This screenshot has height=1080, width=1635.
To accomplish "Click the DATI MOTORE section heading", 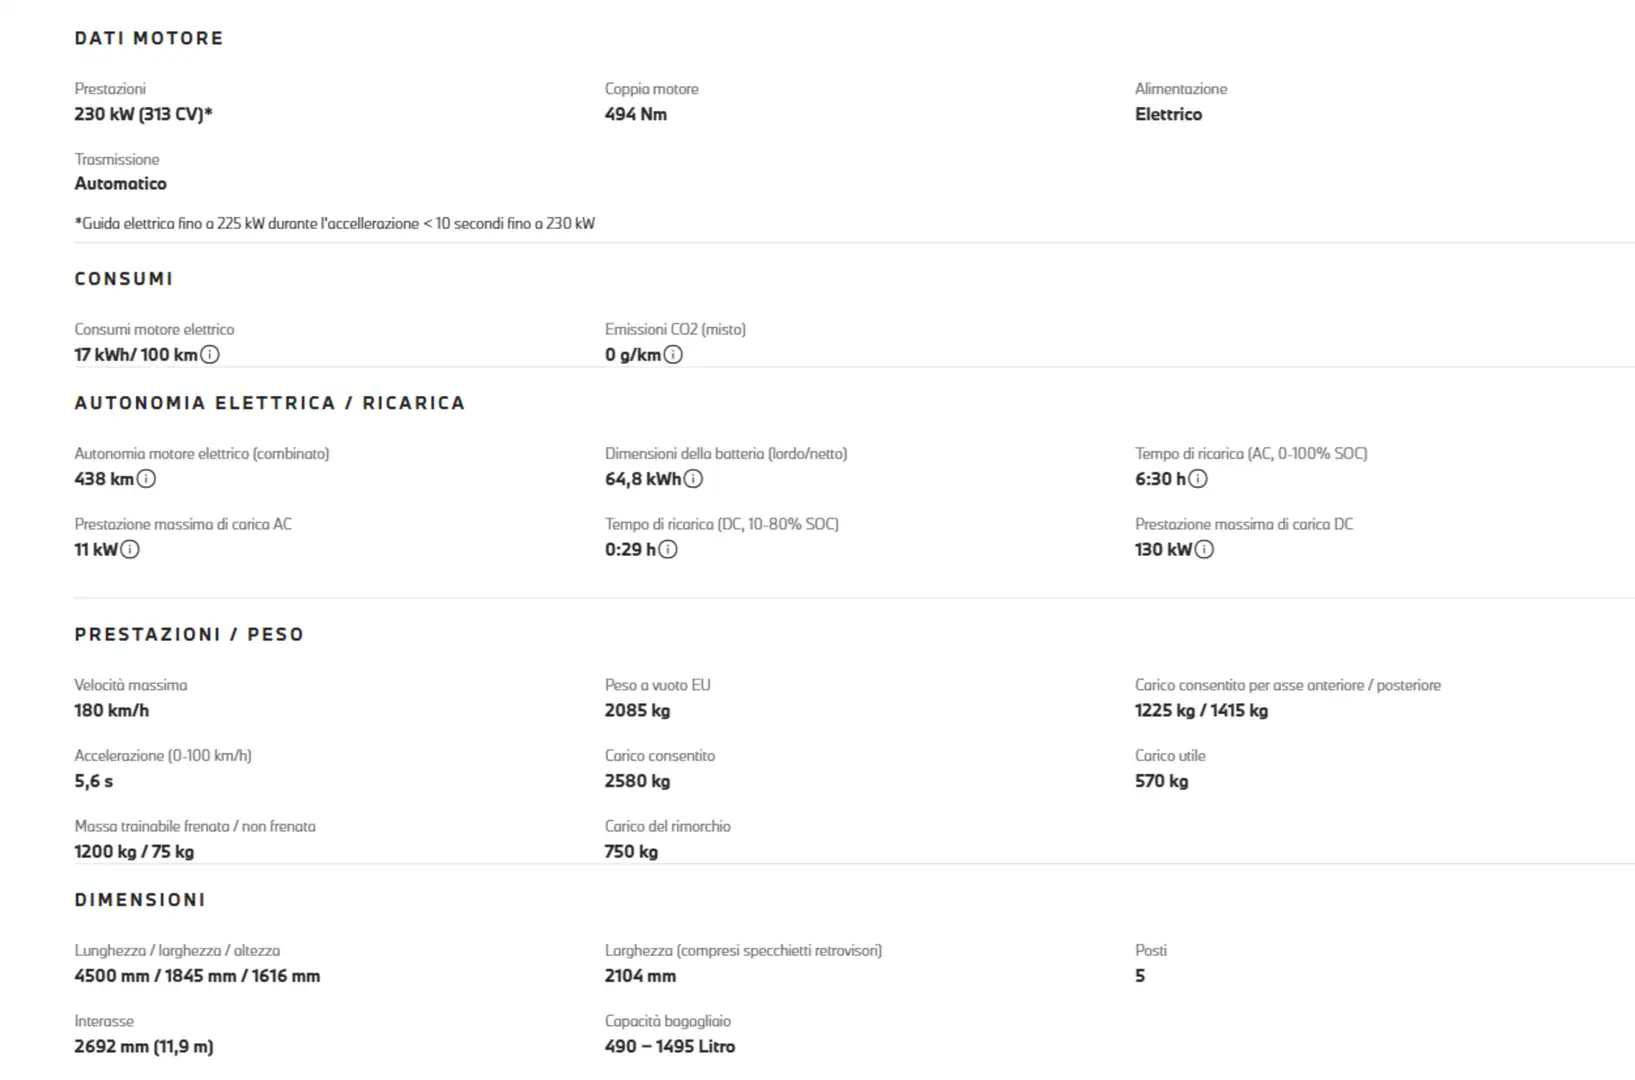I will pyautogui.click(x=149, y=38).
